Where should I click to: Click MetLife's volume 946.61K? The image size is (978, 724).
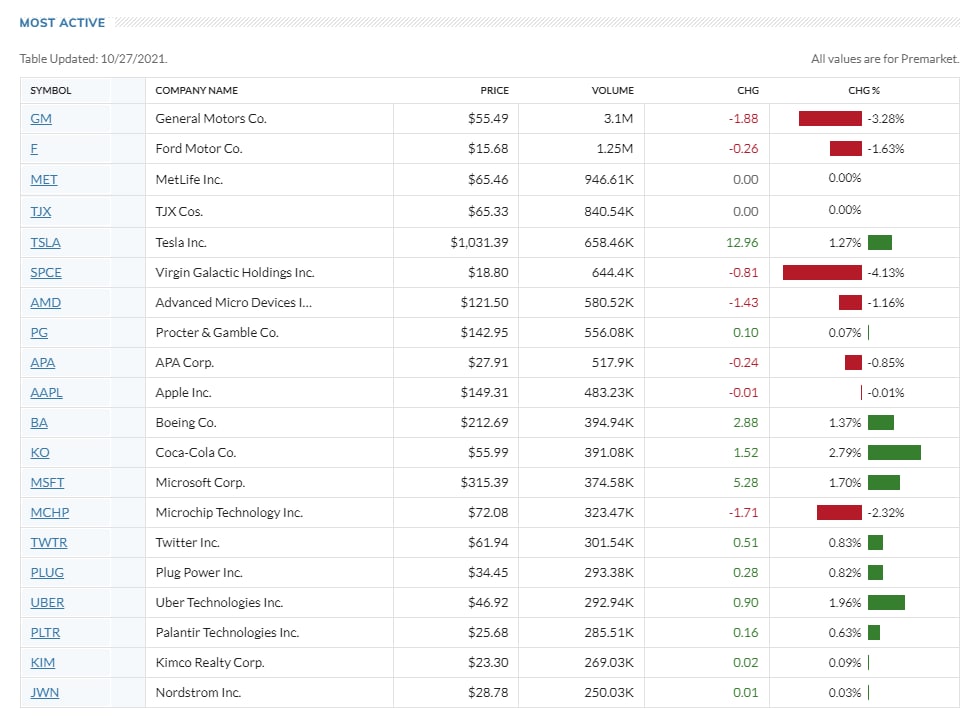click(609, 180)
